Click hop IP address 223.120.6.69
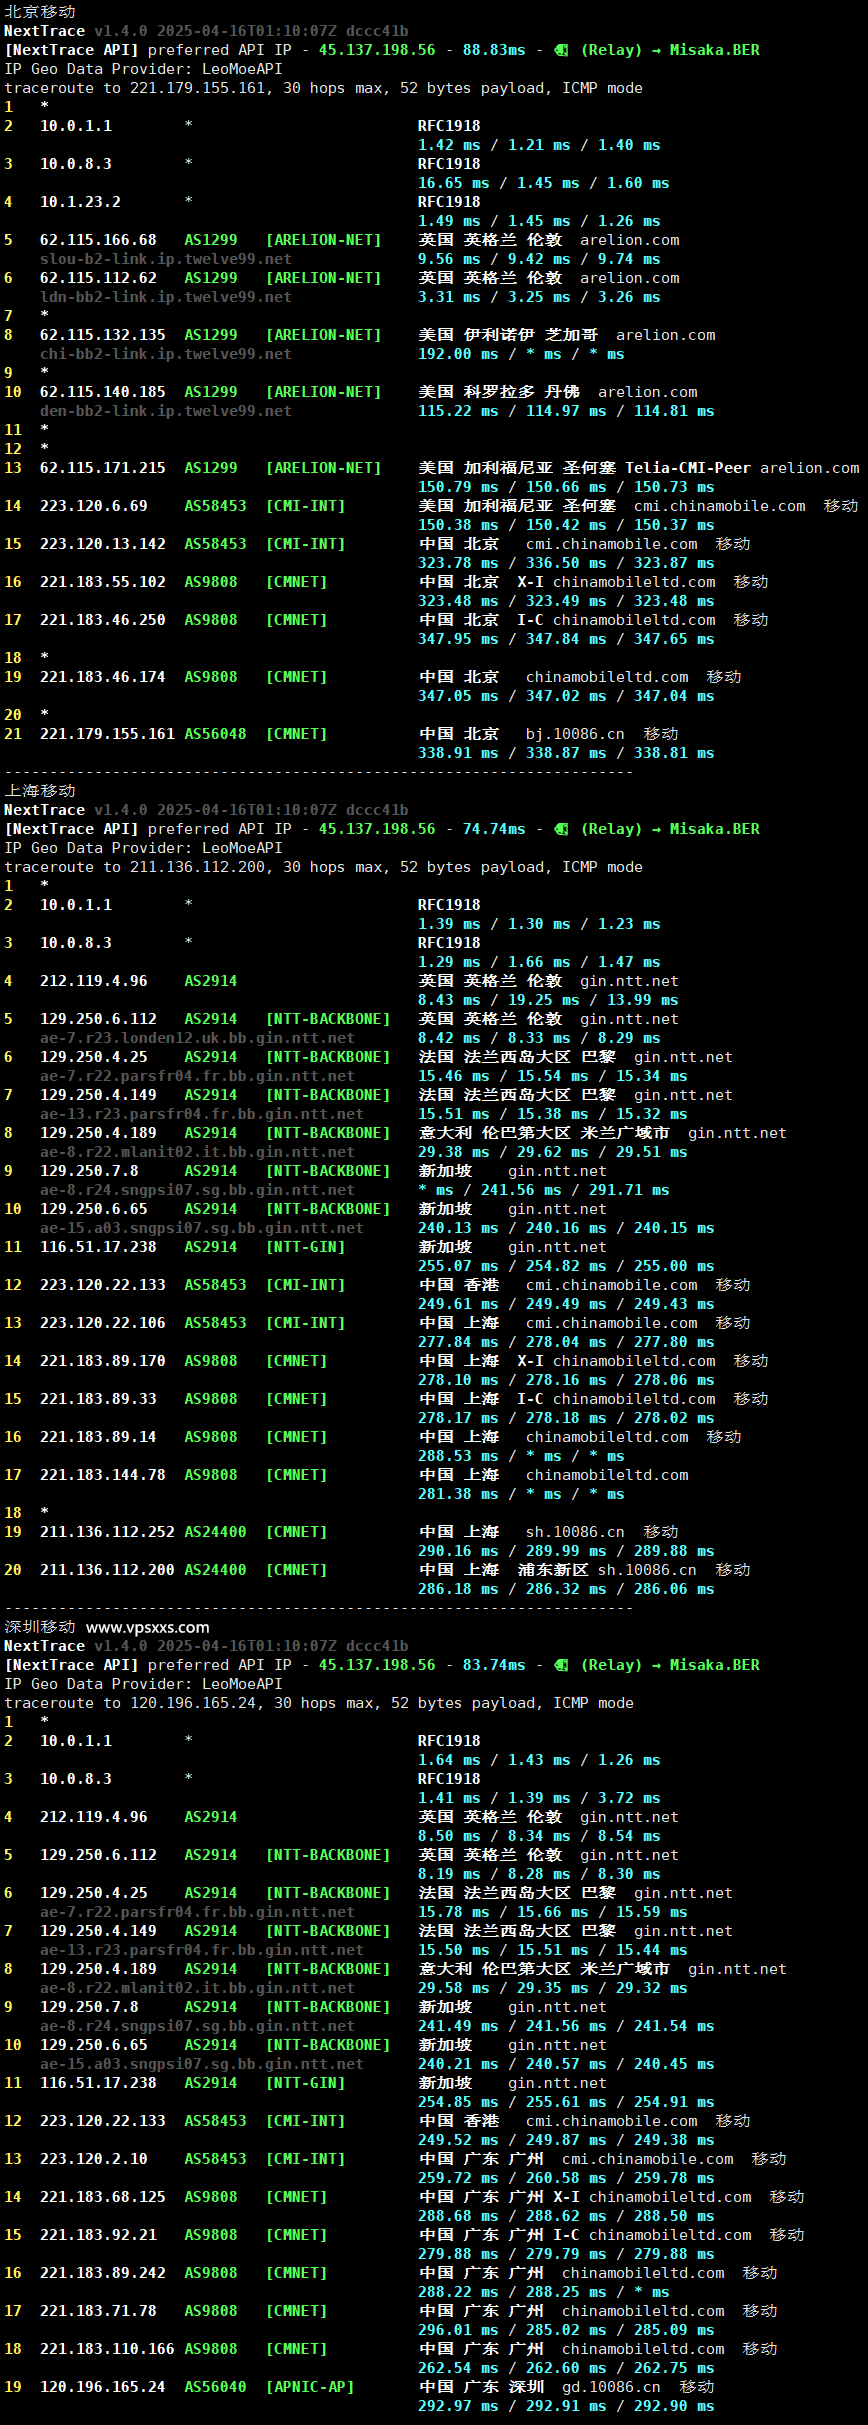This screenshot has width=868, height=2425. point(94,506)
